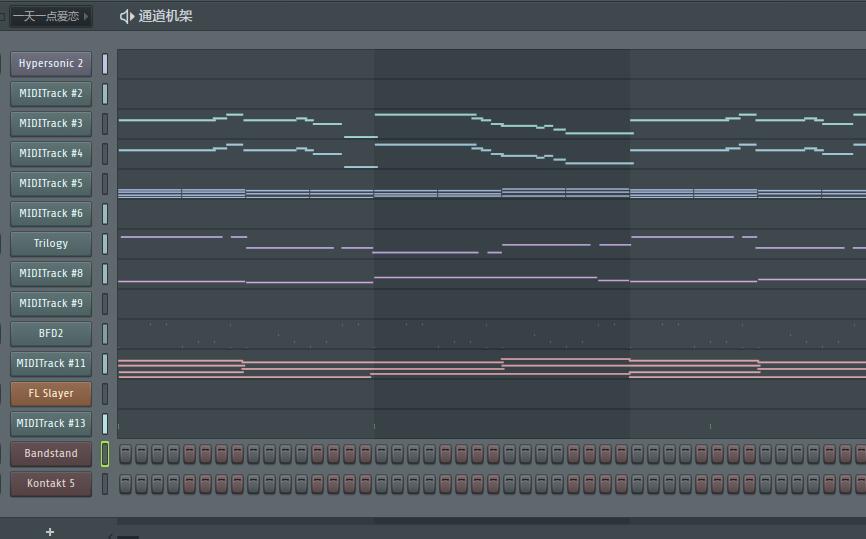Open the BFD2 drum channel

(51, 334)
